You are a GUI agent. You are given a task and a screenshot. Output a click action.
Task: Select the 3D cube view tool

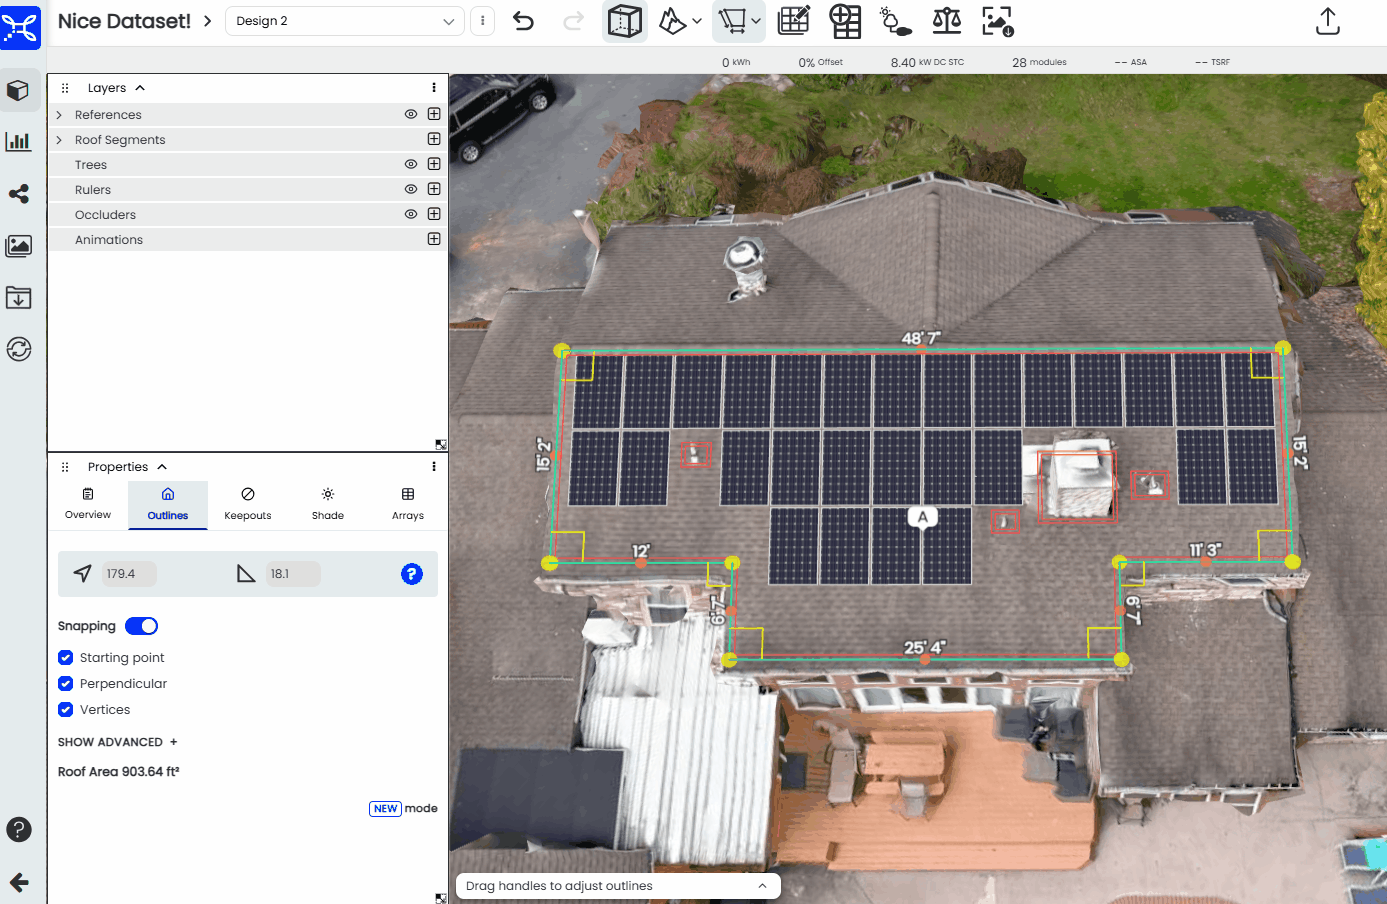625,21
